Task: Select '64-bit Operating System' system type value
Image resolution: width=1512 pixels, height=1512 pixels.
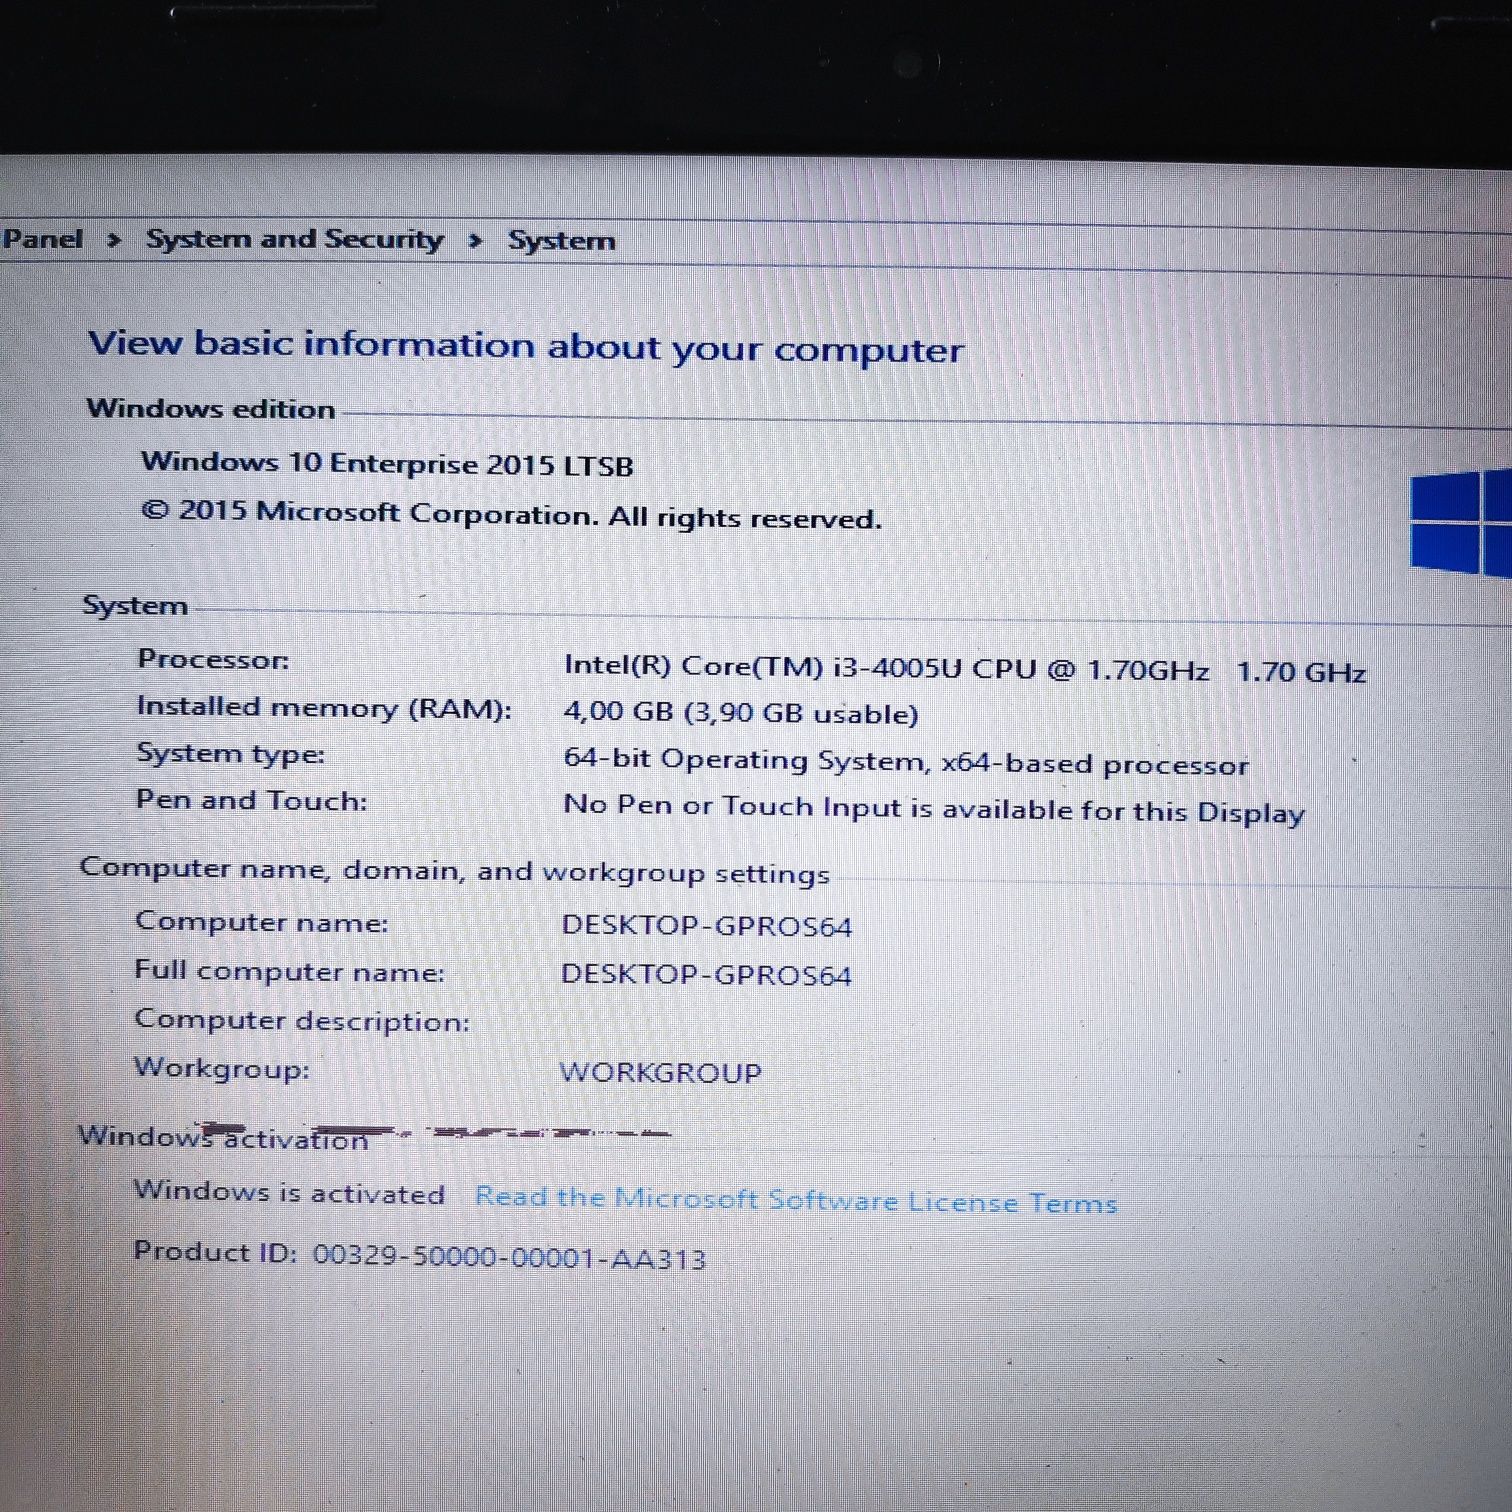Action: 906,762
